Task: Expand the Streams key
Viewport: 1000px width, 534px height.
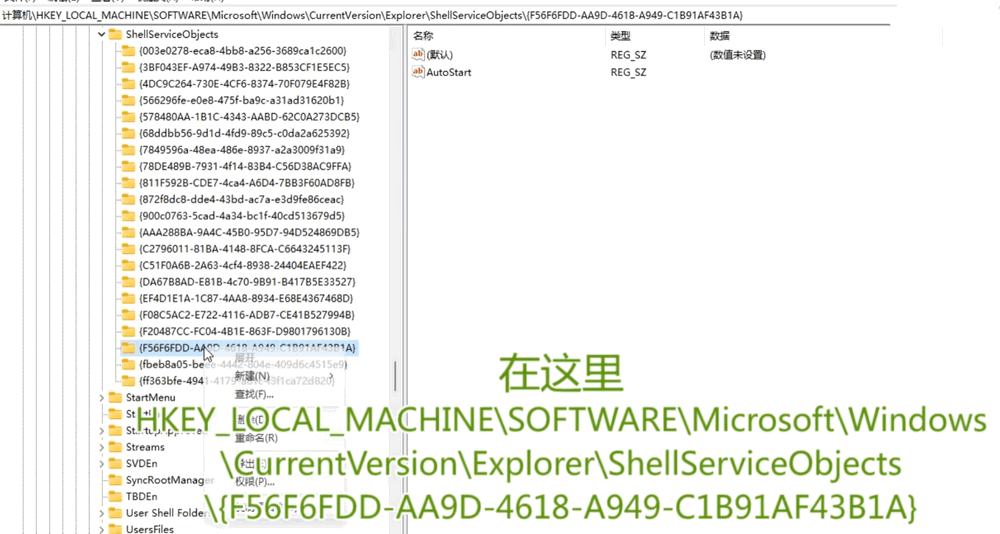Action: coord(101,447)
